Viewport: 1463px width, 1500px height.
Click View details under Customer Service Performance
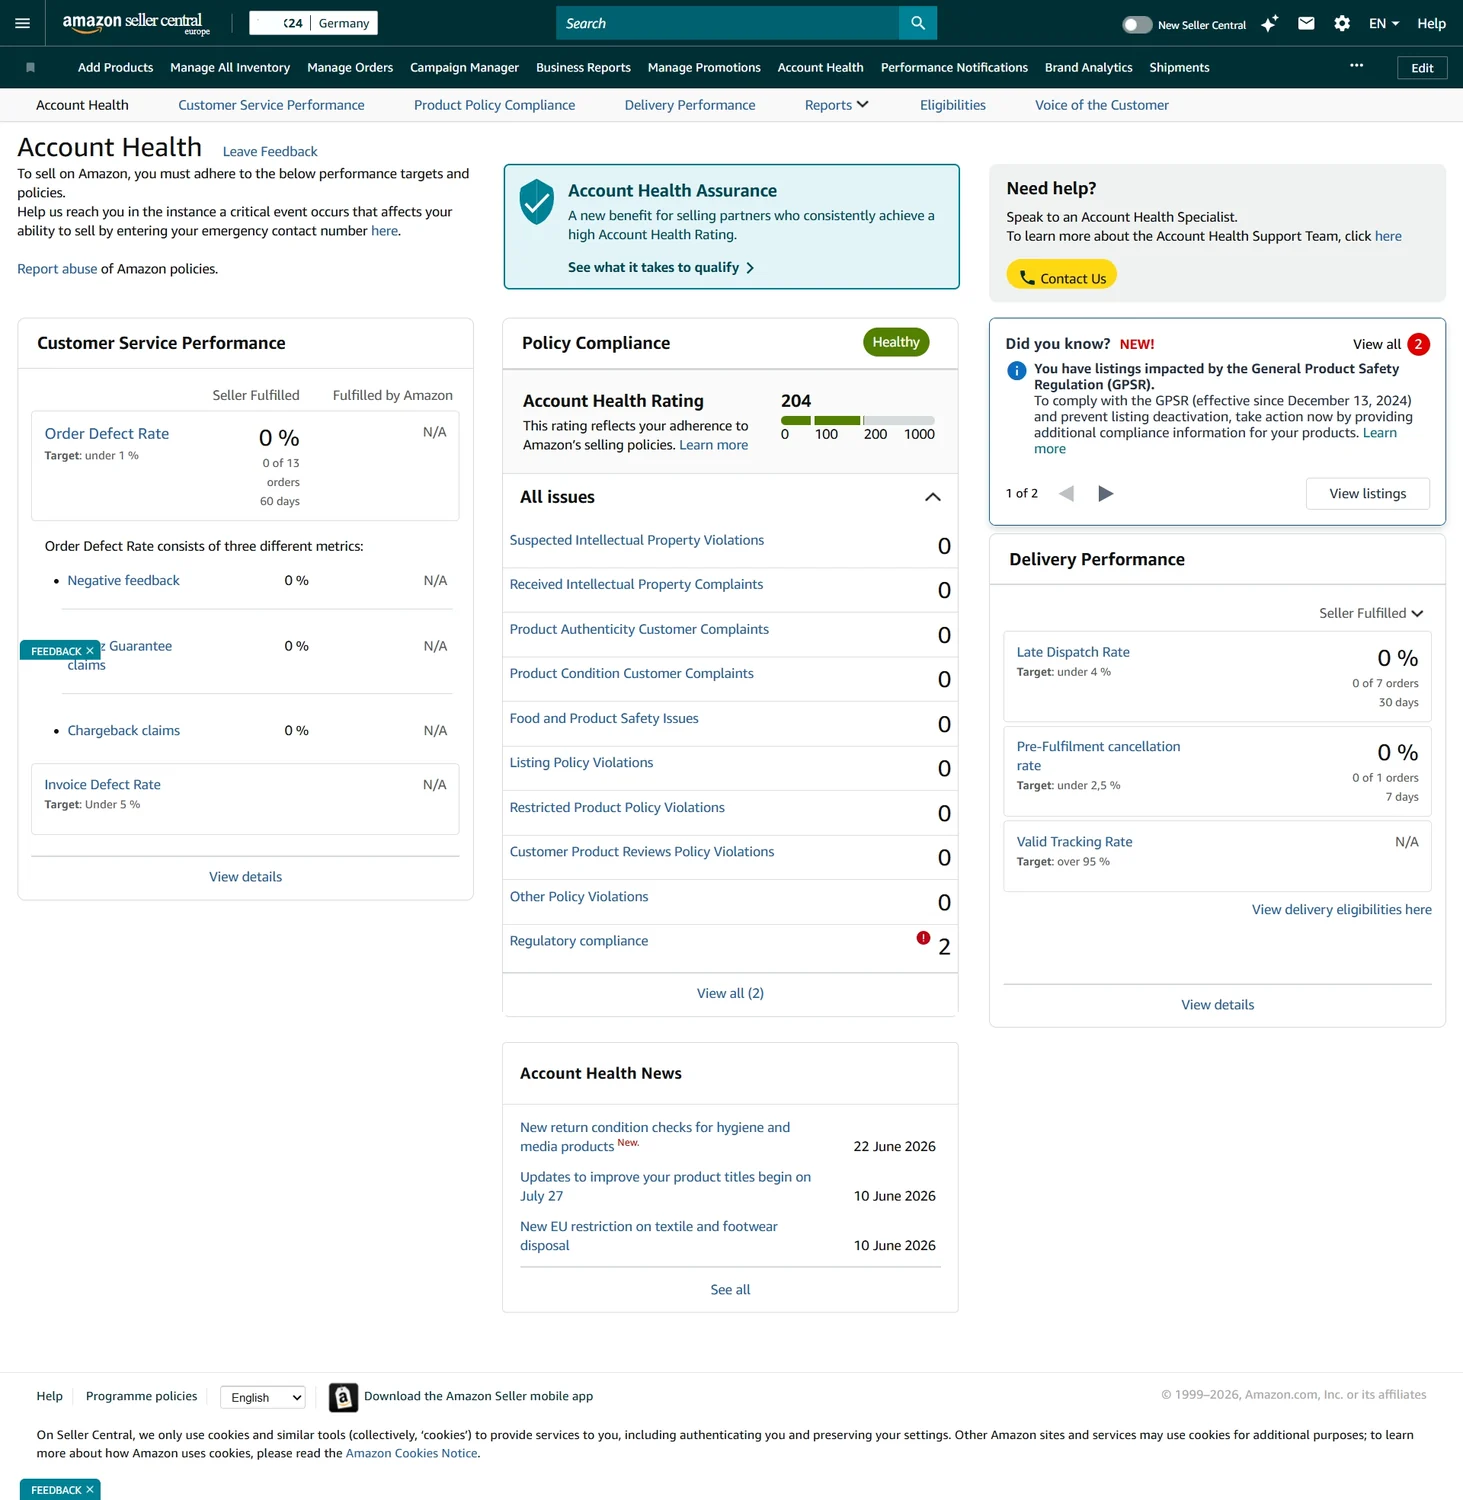coord(245,877)
